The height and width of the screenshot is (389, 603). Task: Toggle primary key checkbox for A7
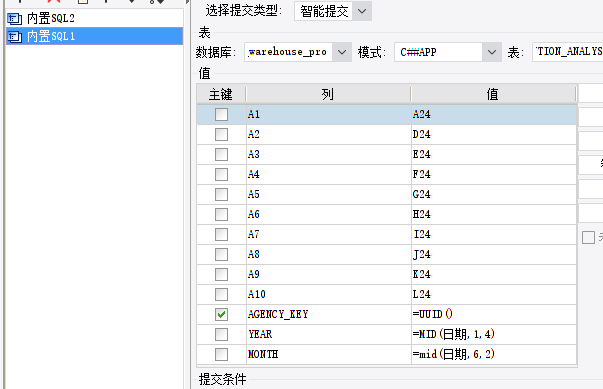[221, 234]
